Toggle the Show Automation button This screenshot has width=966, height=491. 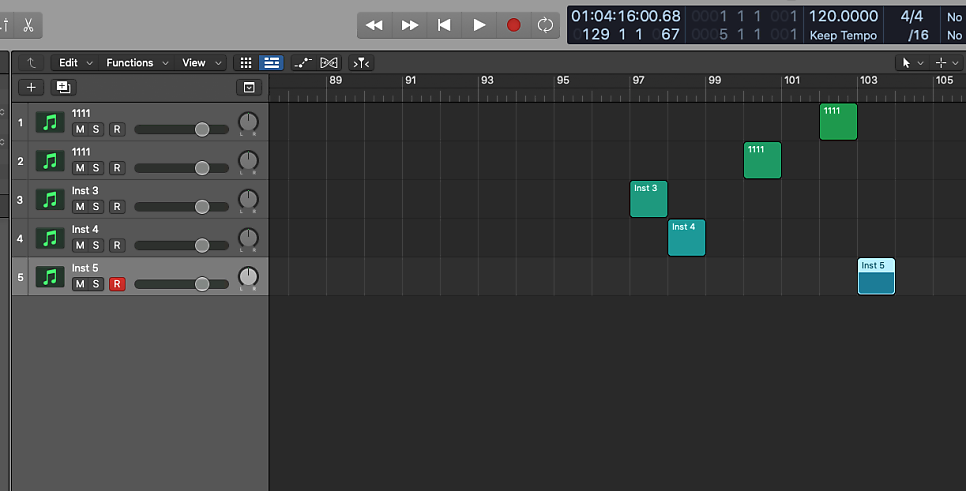pyautogui.click(x=302, y=63)
